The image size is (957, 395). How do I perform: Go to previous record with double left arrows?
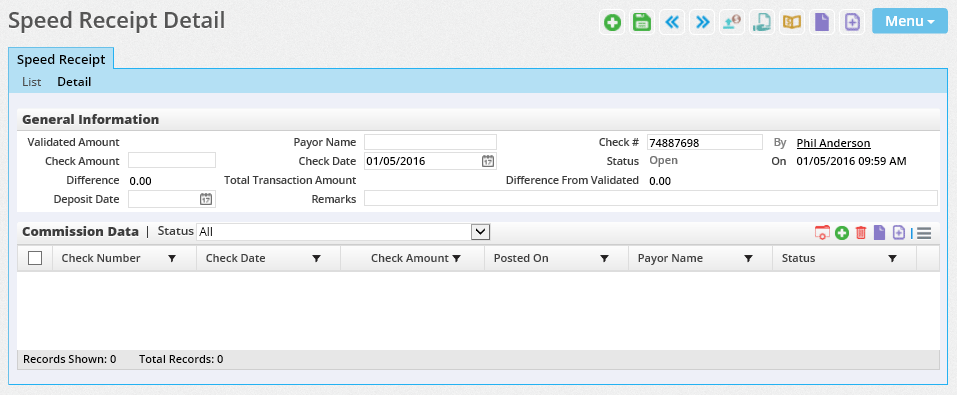point(672,23)
